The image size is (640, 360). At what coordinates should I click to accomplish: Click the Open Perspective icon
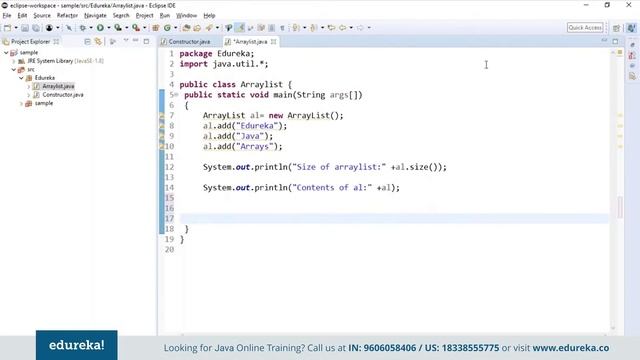pyautogui.click(x=617, y=28)
